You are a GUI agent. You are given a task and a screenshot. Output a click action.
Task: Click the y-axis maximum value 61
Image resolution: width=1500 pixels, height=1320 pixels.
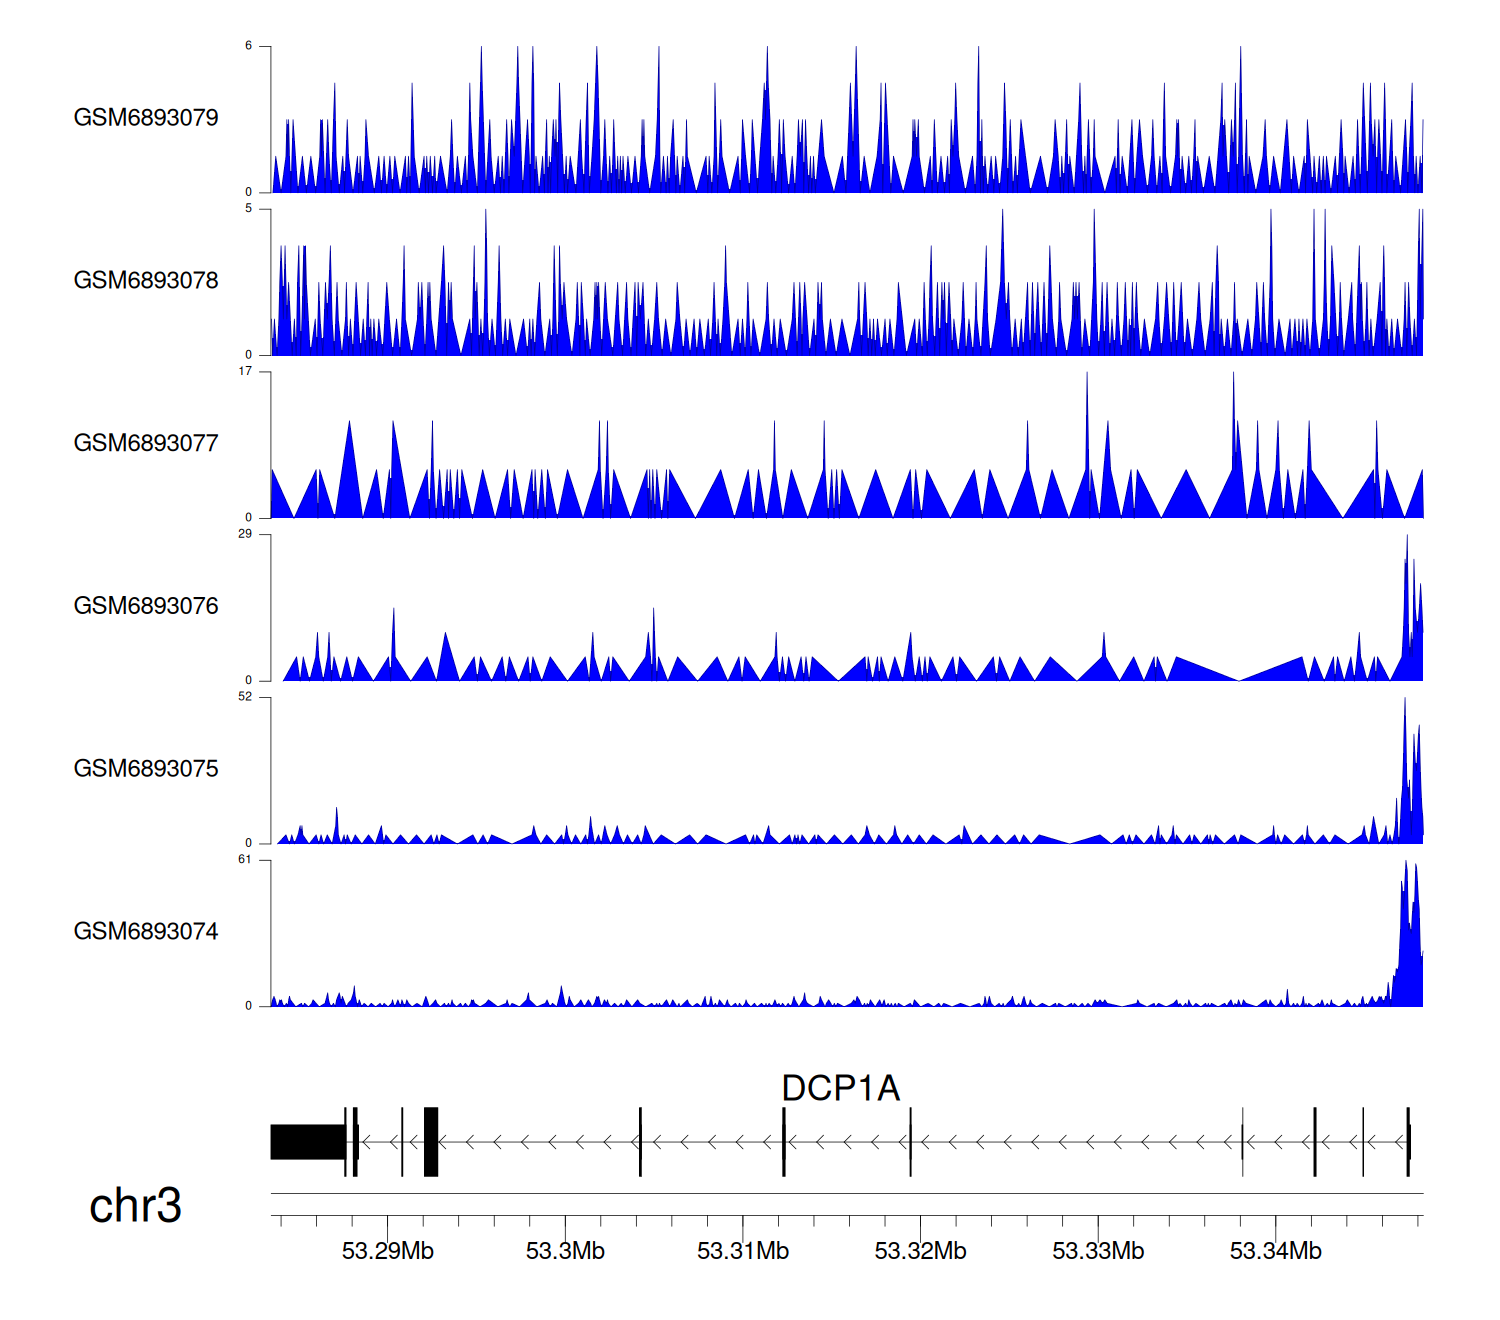[x=245, y=860]
